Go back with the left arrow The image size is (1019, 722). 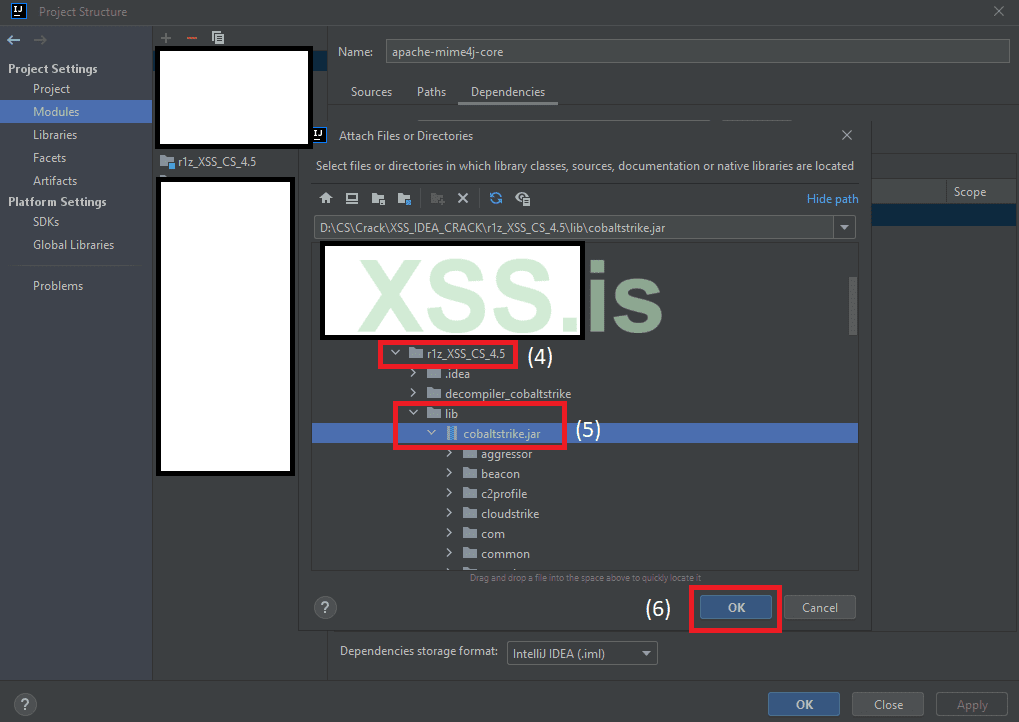click(x=14, y=40)
